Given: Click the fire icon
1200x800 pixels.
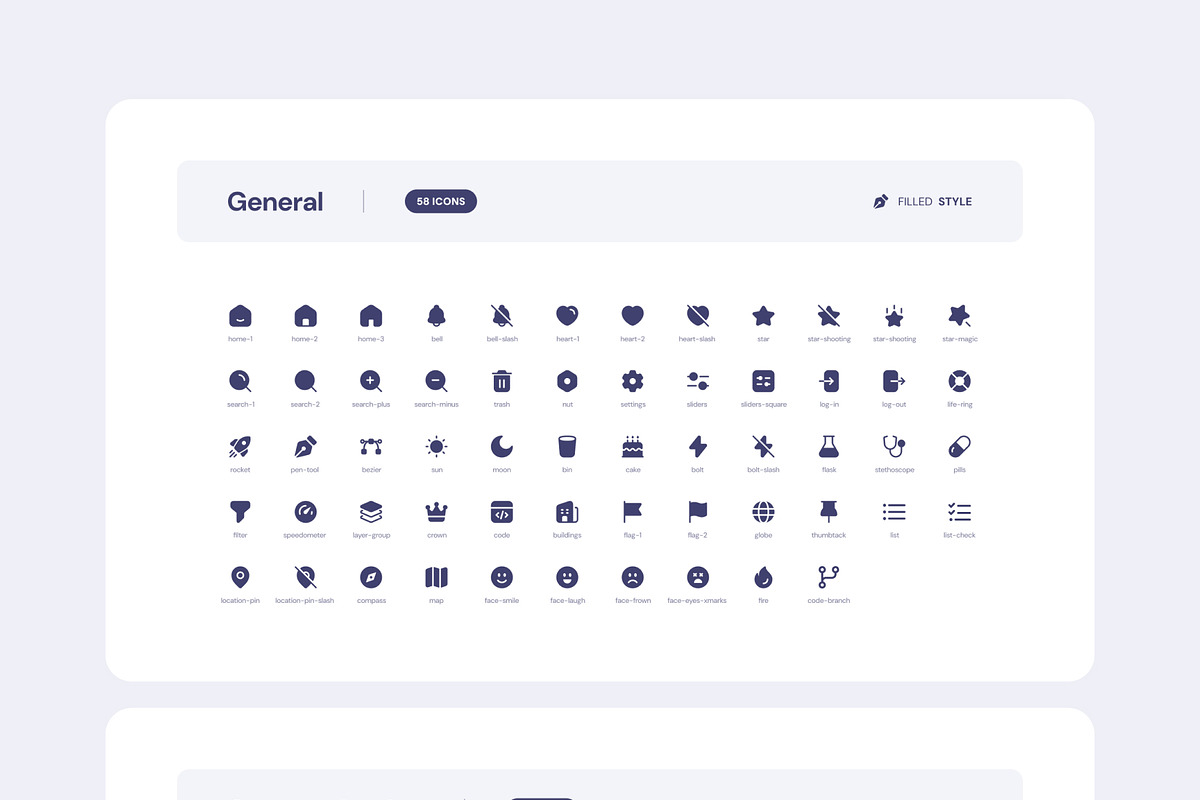Looking at the screenshot, I should (763, 577).
